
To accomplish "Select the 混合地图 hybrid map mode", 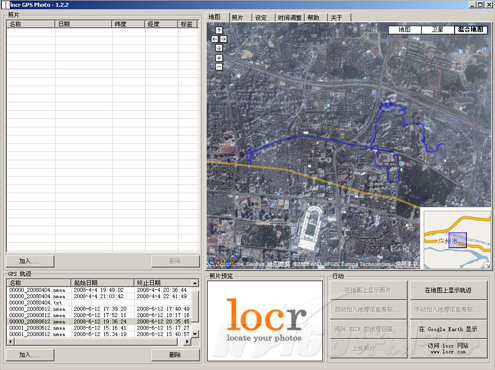I will (471, 30).
